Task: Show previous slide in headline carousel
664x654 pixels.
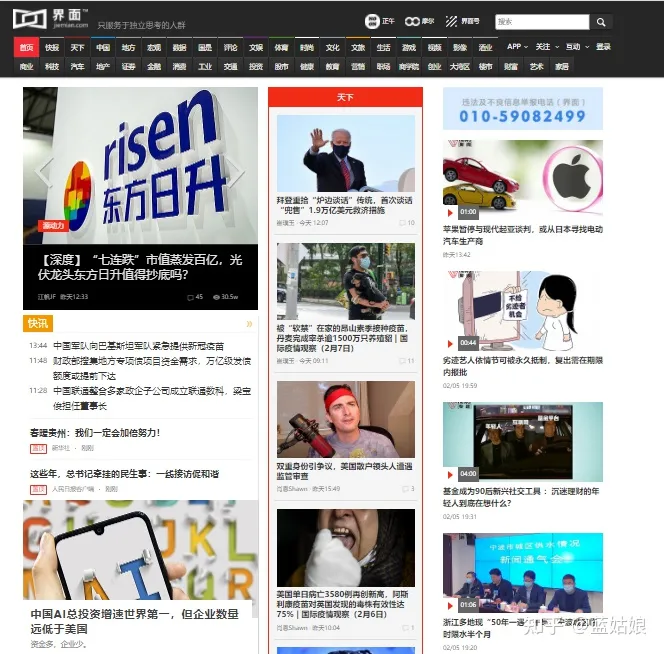Action: click(x=45, y=172)
